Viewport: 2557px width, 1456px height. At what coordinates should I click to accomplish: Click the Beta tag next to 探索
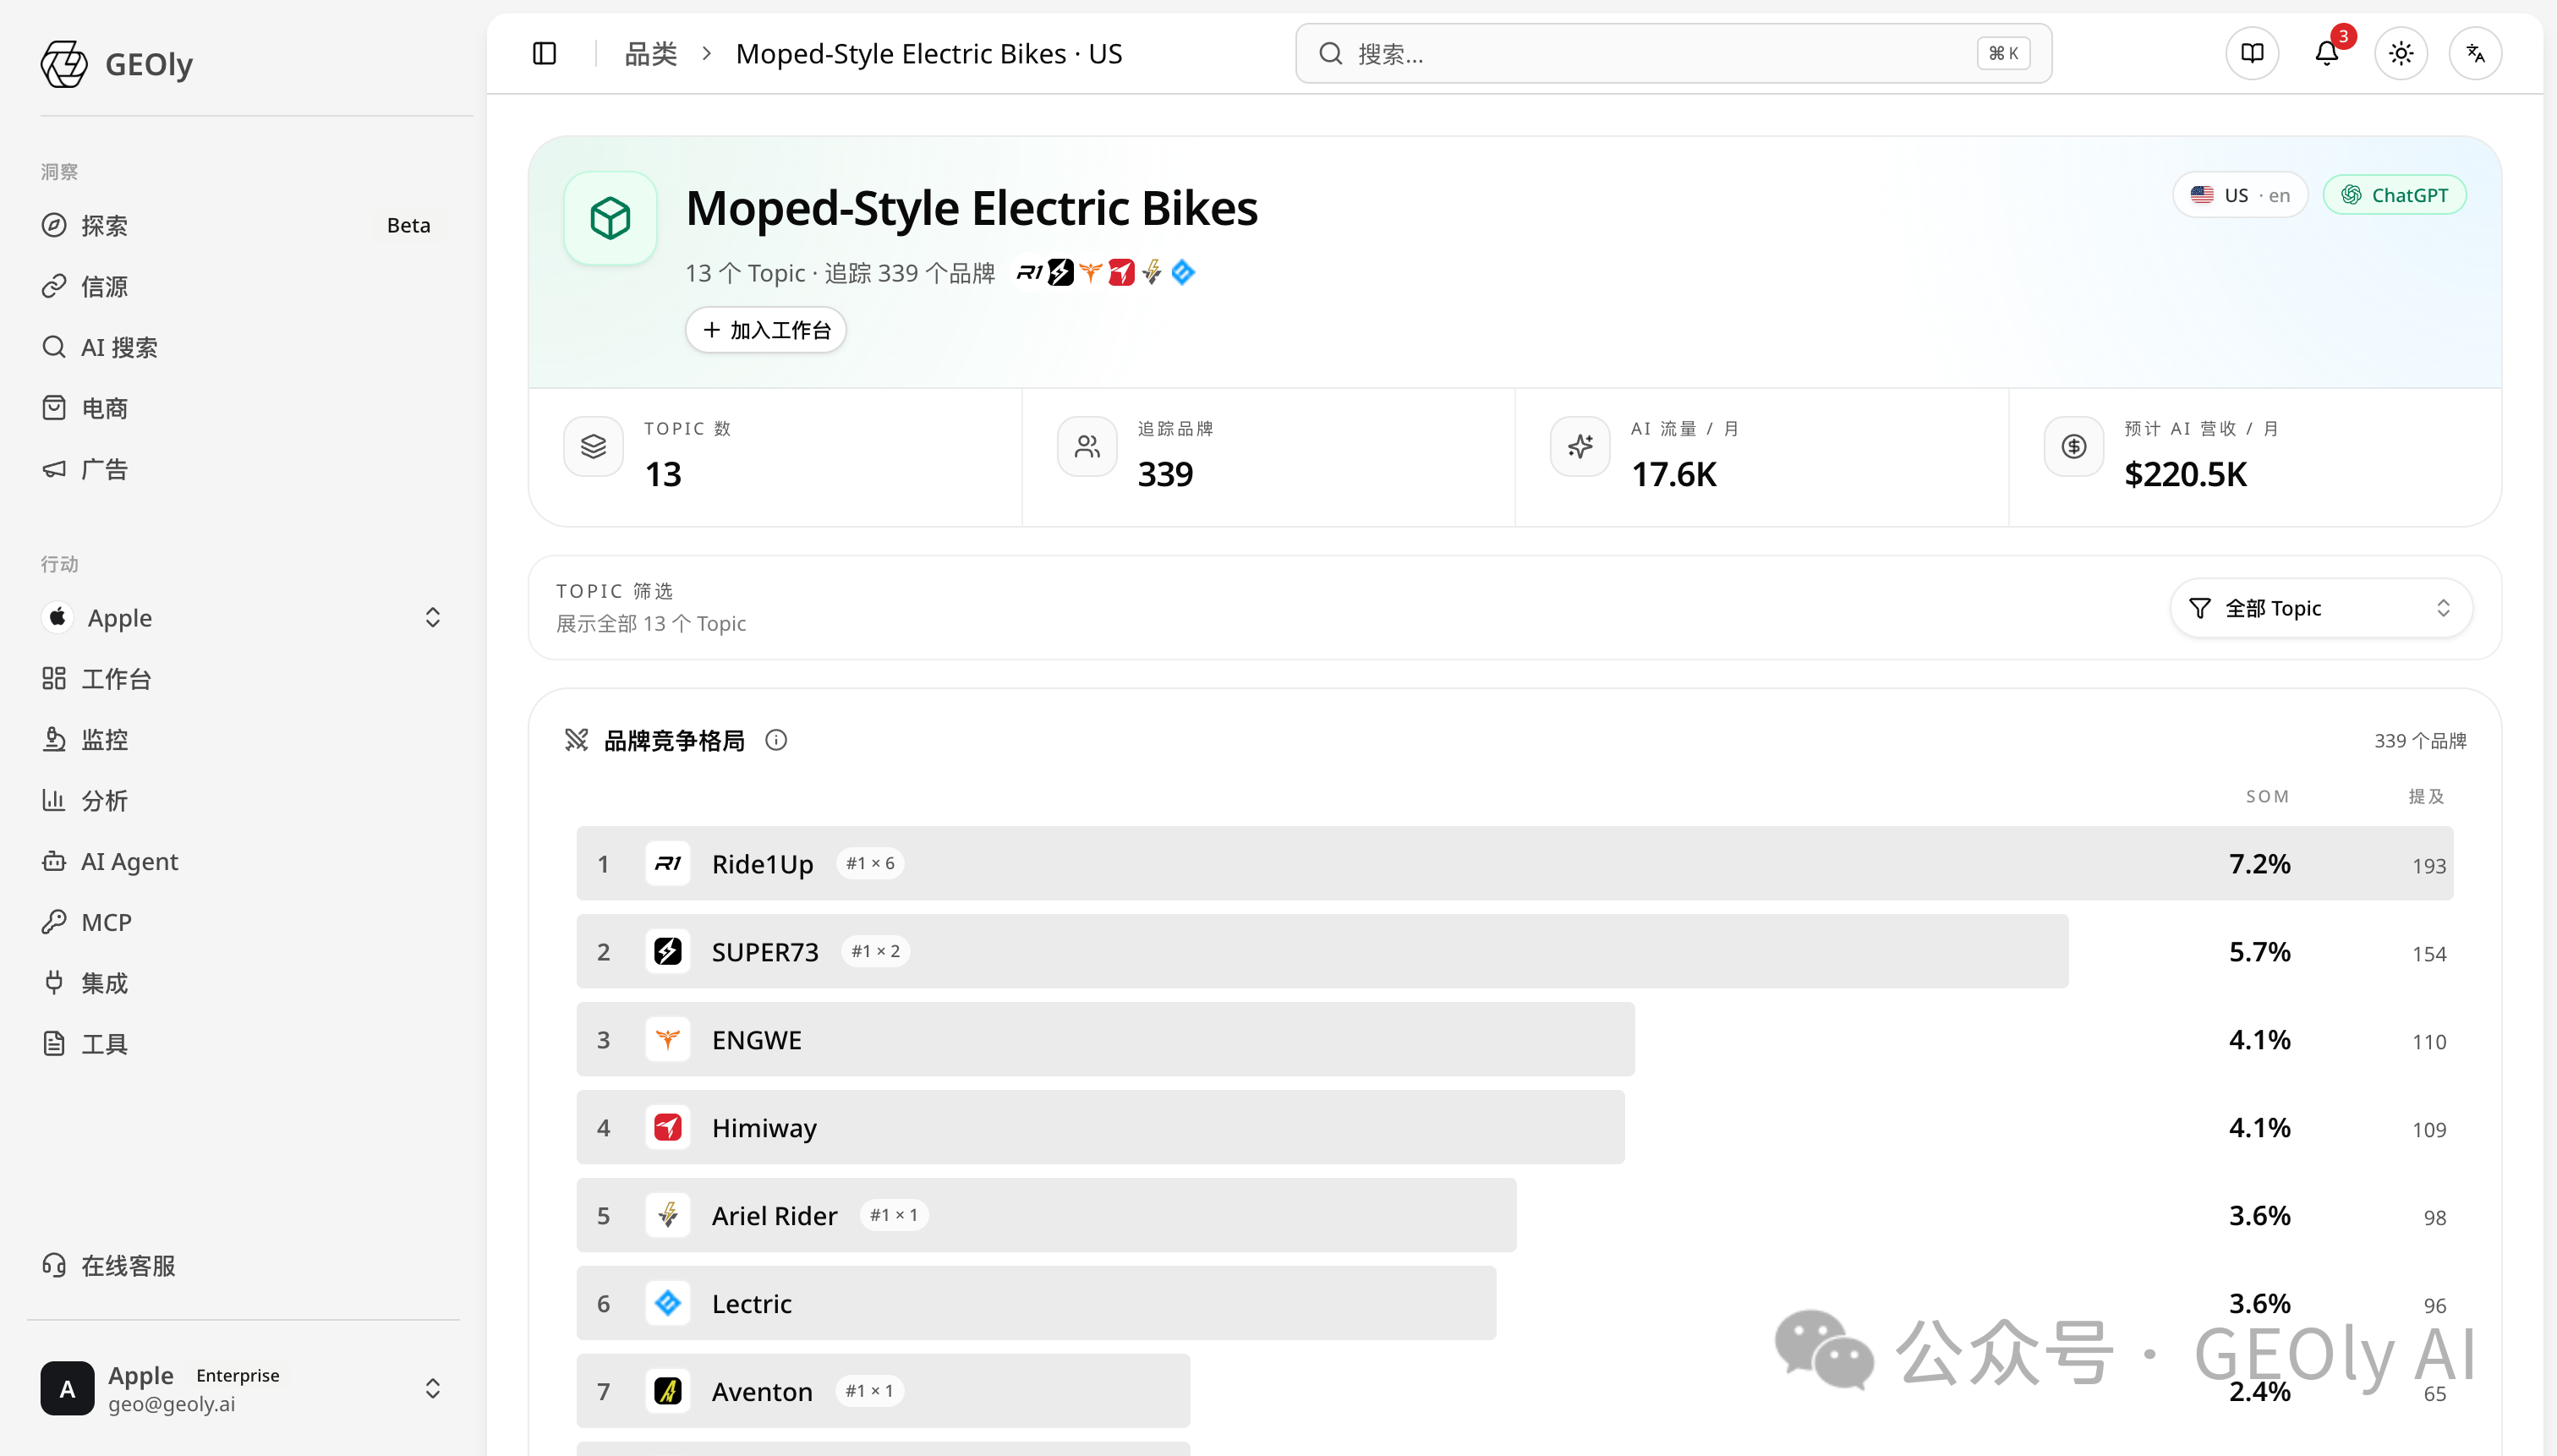coord(408,225)
